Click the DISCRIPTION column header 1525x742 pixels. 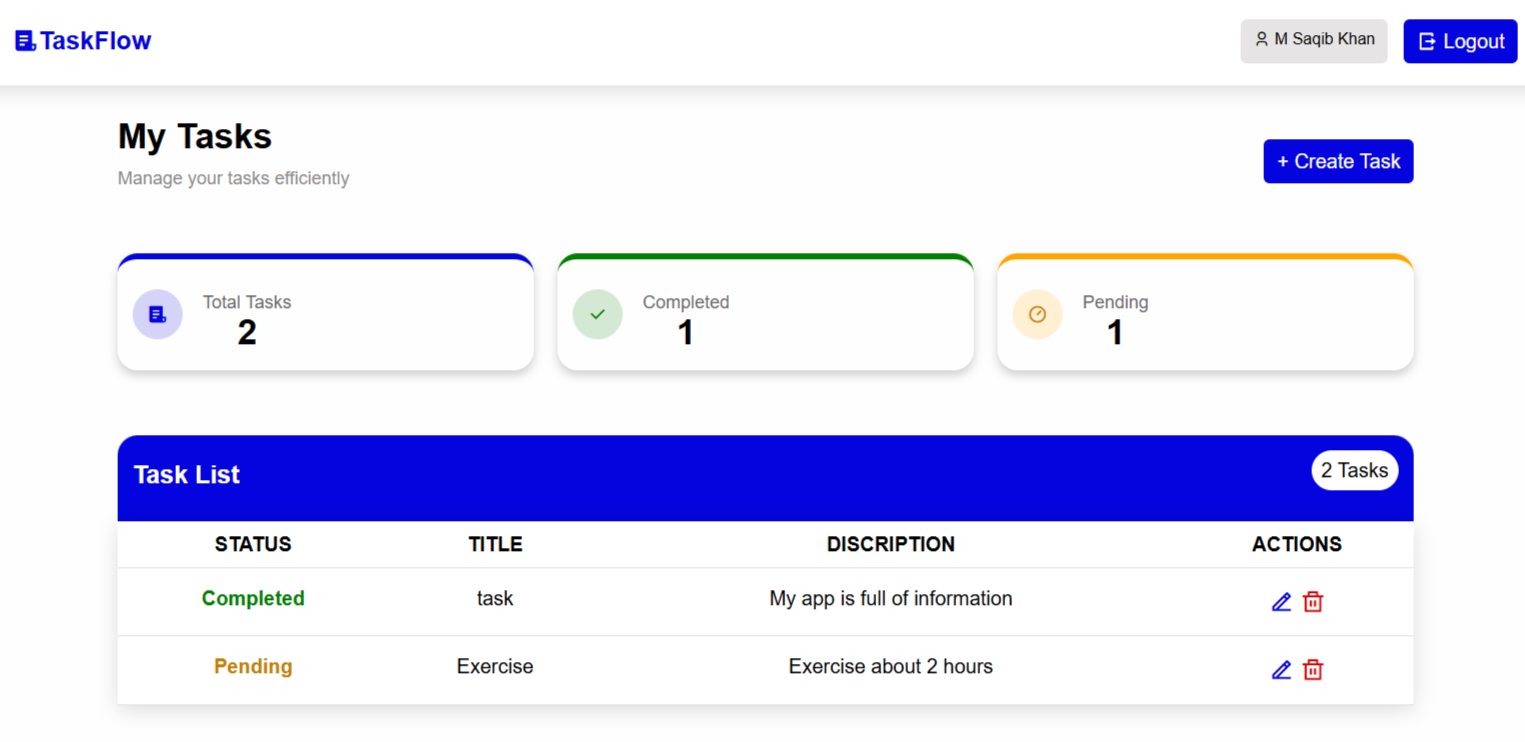coord(890,545)
